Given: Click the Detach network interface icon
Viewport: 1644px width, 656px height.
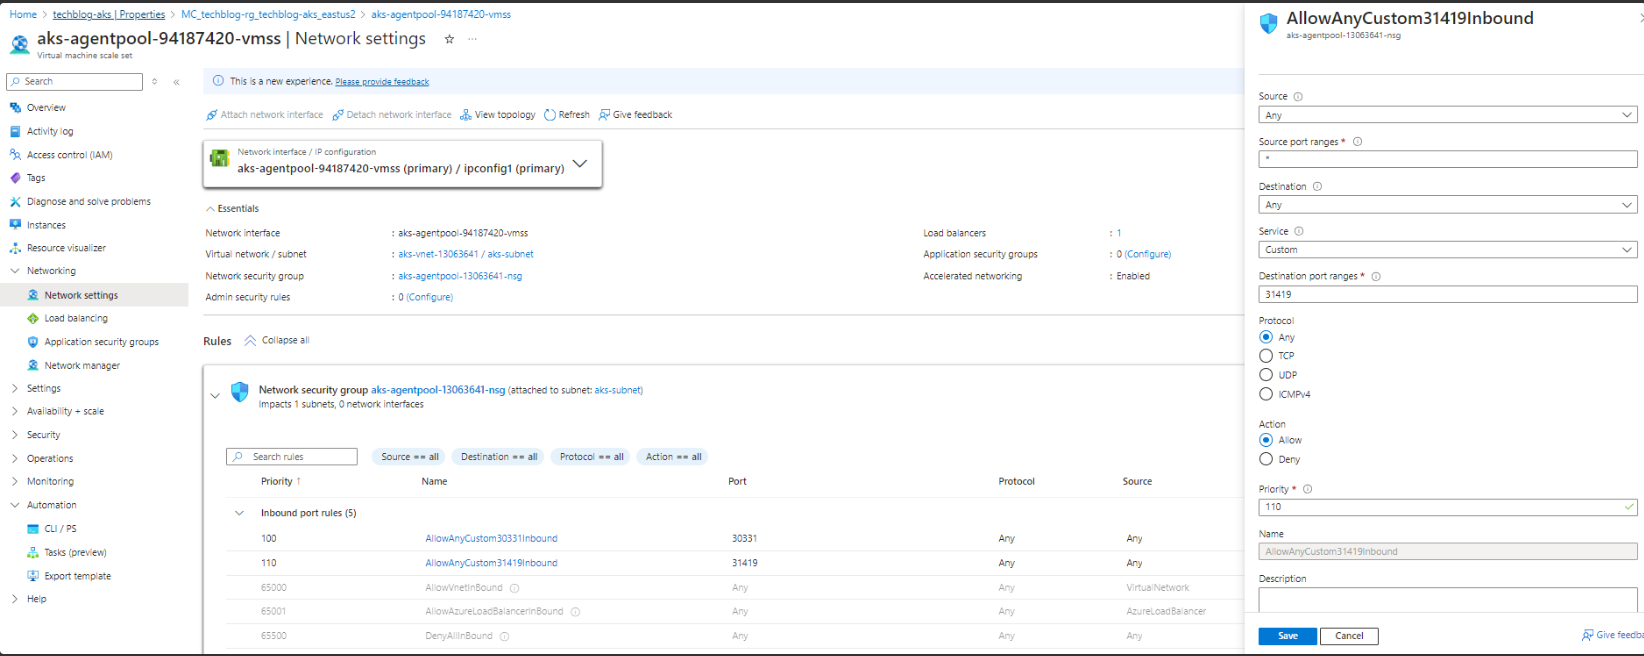Looking at the screenshot, I should point(338,115).
